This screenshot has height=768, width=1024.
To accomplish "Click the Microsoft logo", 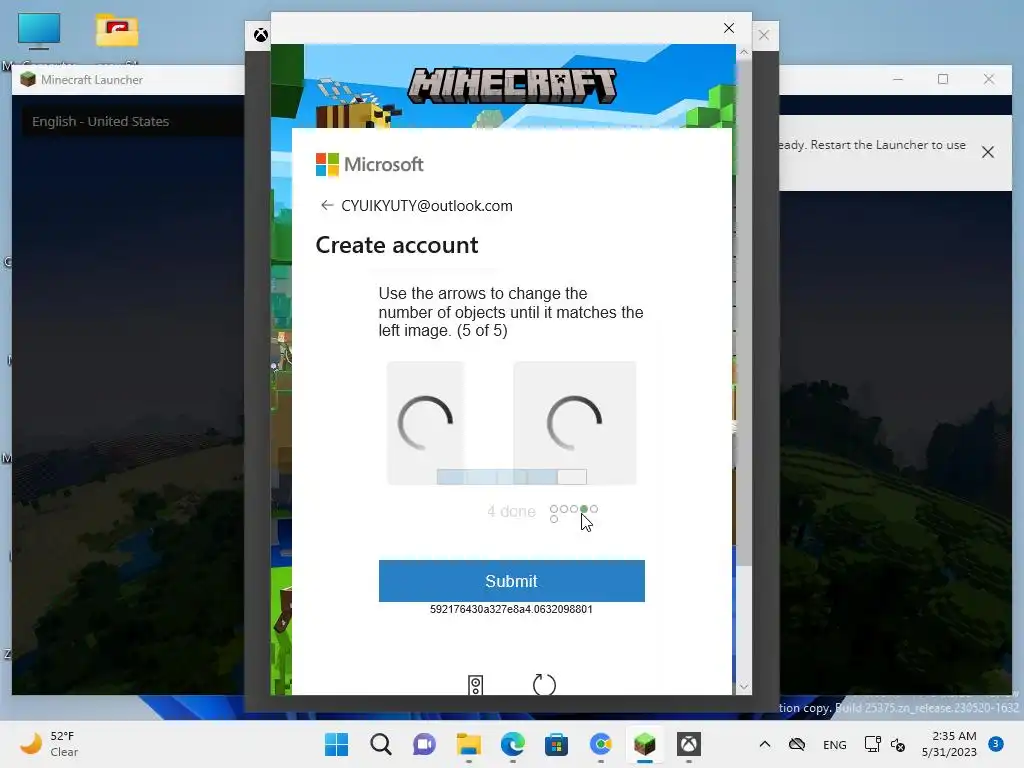I will (x=370, y=165).
